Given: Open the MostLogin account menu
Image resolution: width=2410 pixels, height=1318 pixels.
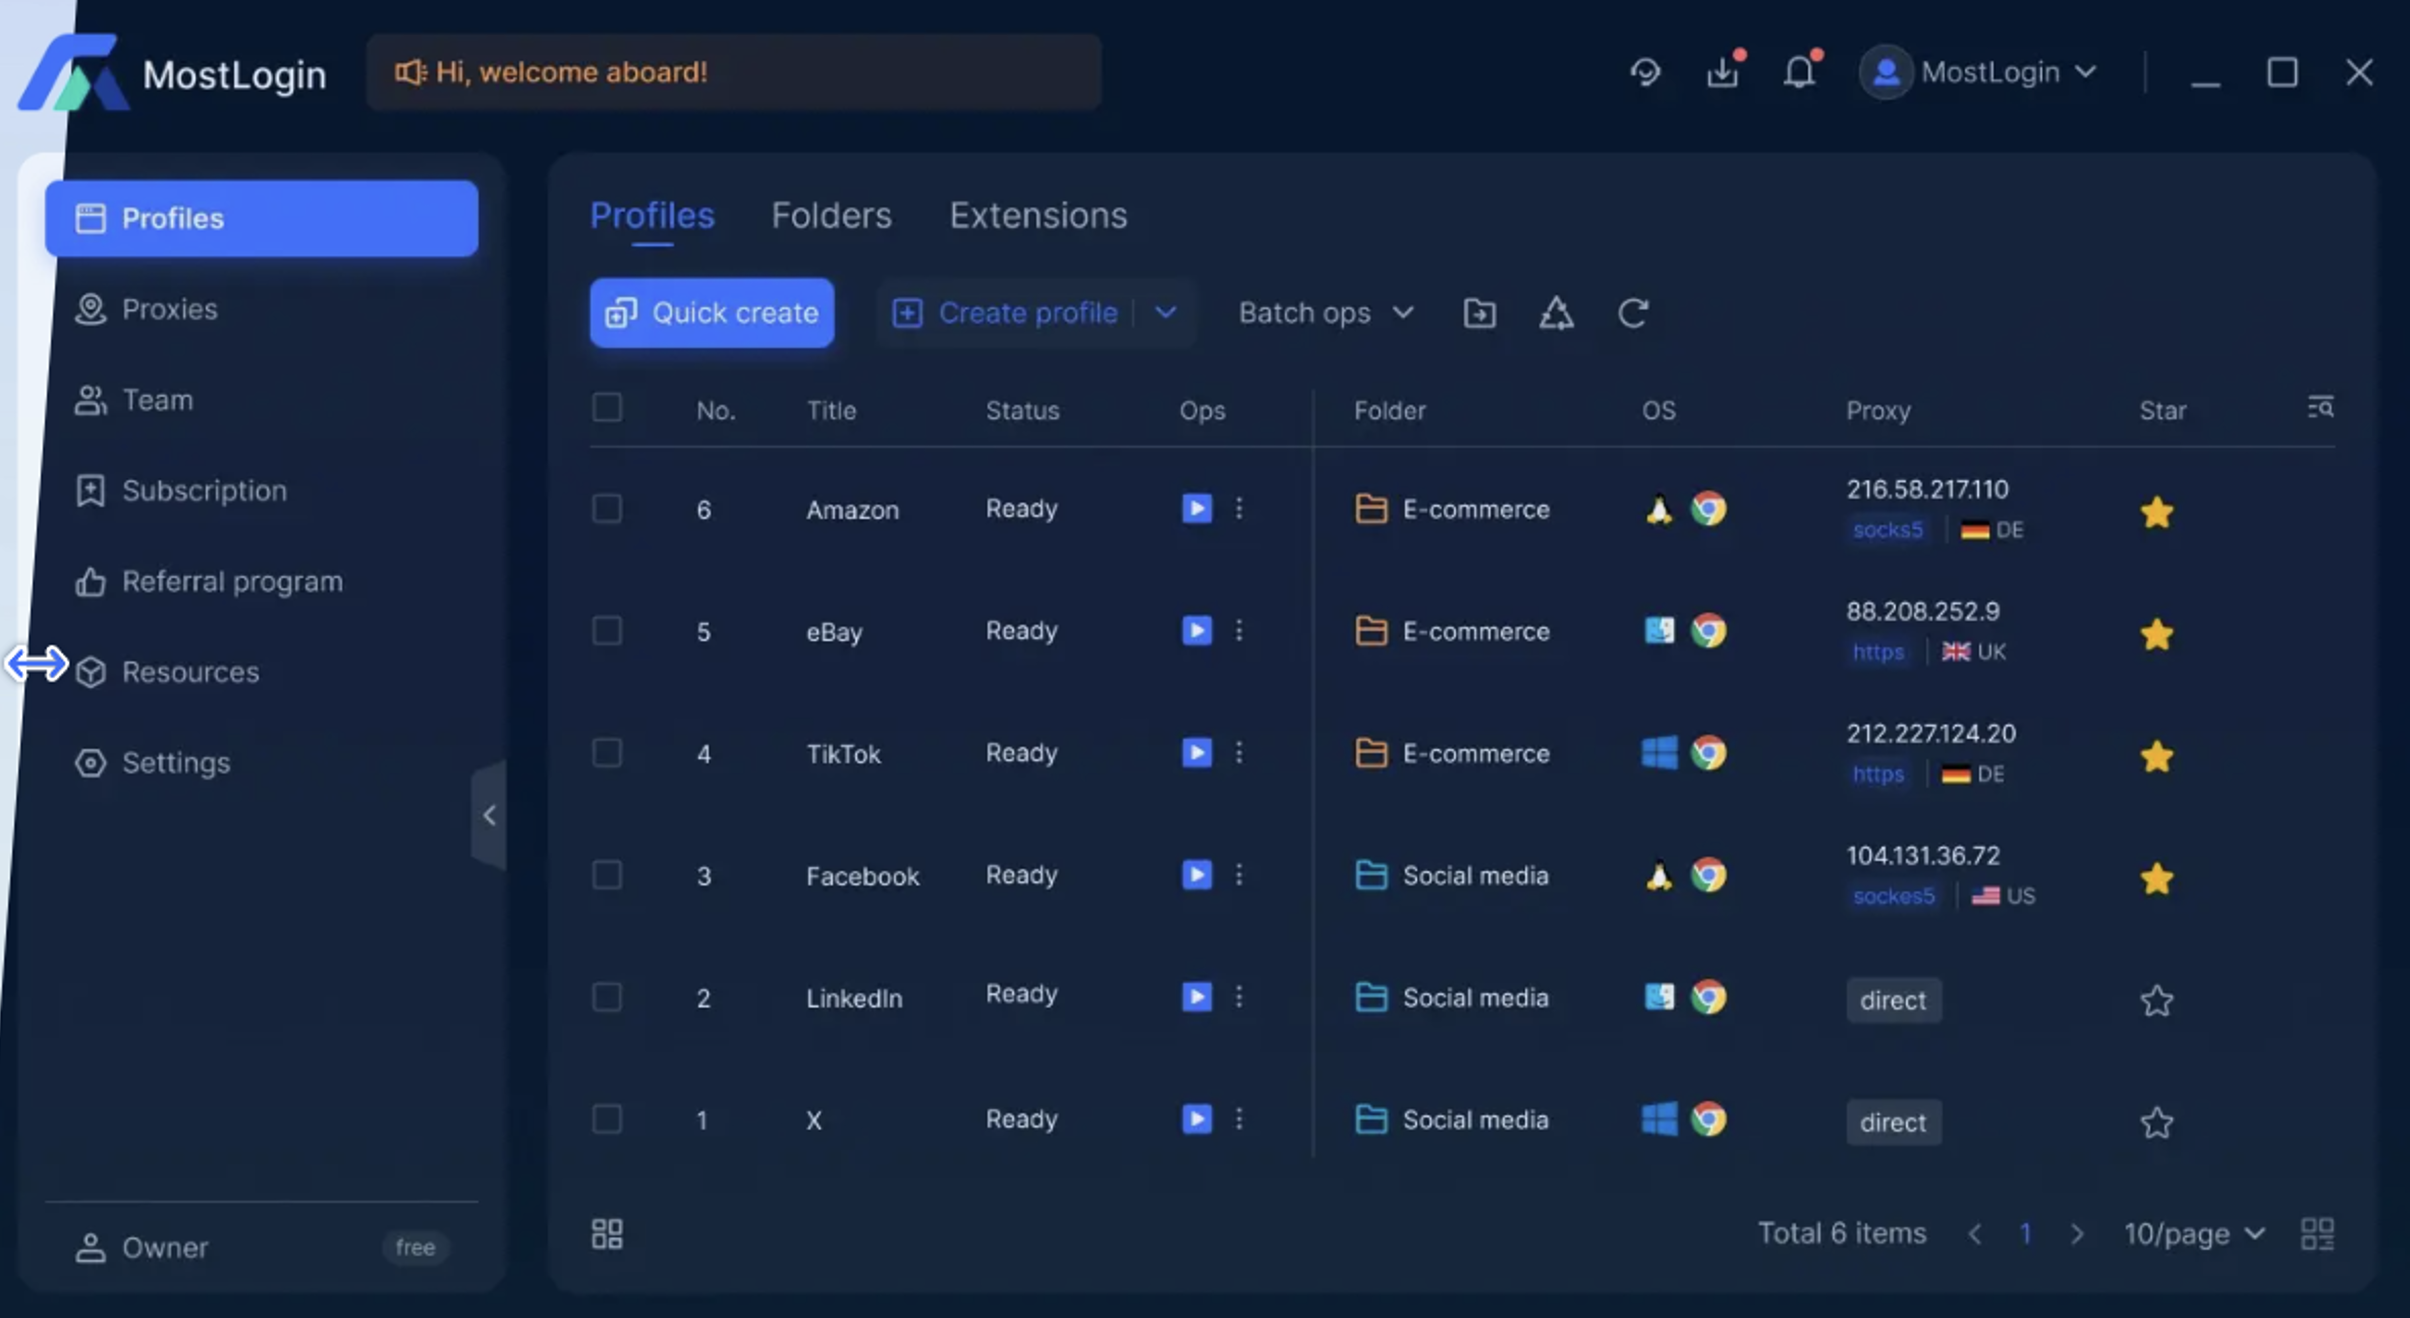Looking at the screenshot, I should click(x=1978, y=72).
